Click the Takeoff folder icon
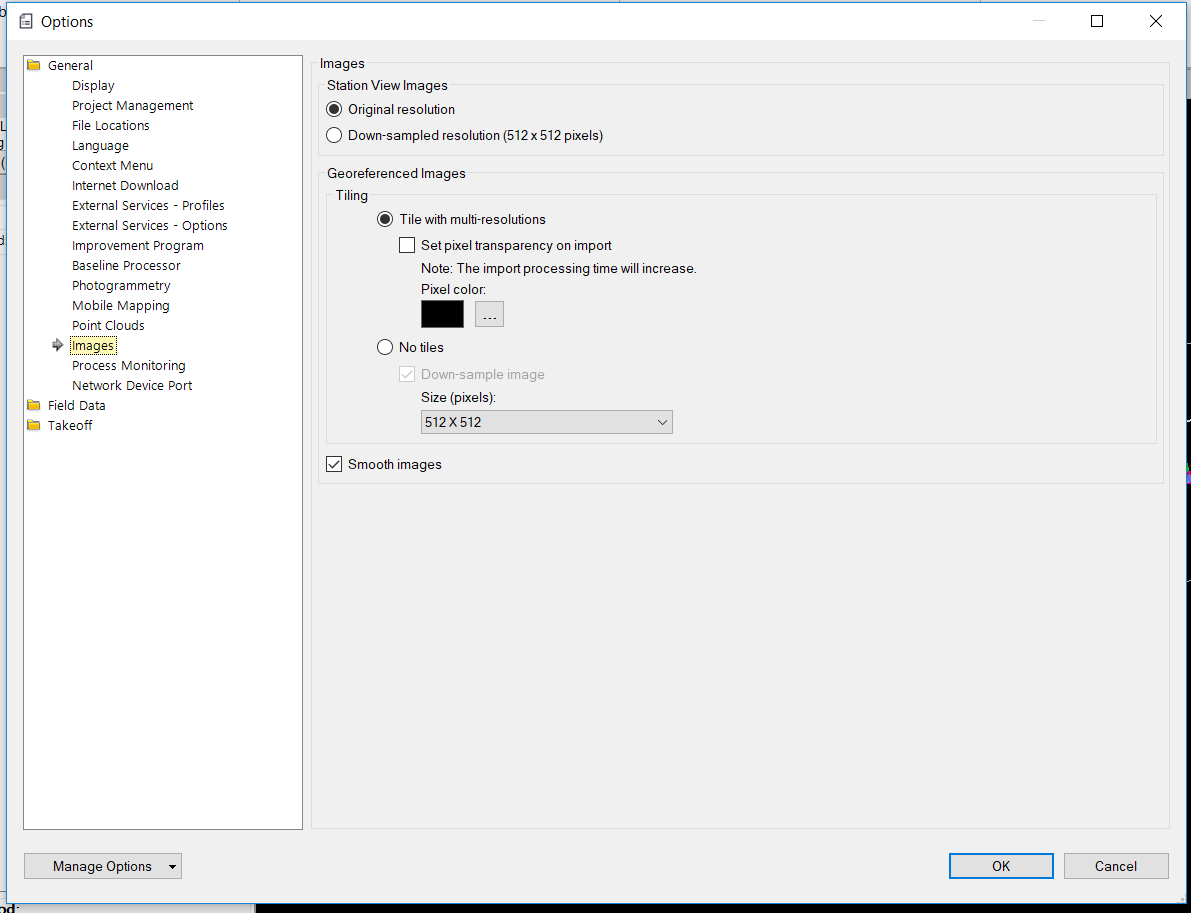The height and width of the screenshot is (913, 1191). point(33,425)
